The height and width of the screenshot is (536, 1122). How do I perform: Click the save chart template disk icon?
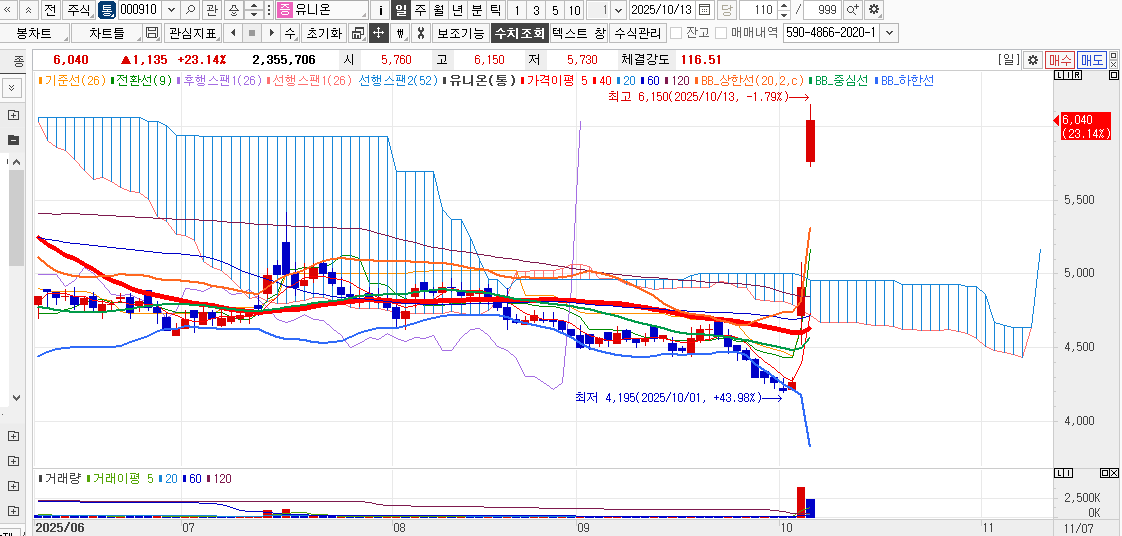(x=152, y=33)
